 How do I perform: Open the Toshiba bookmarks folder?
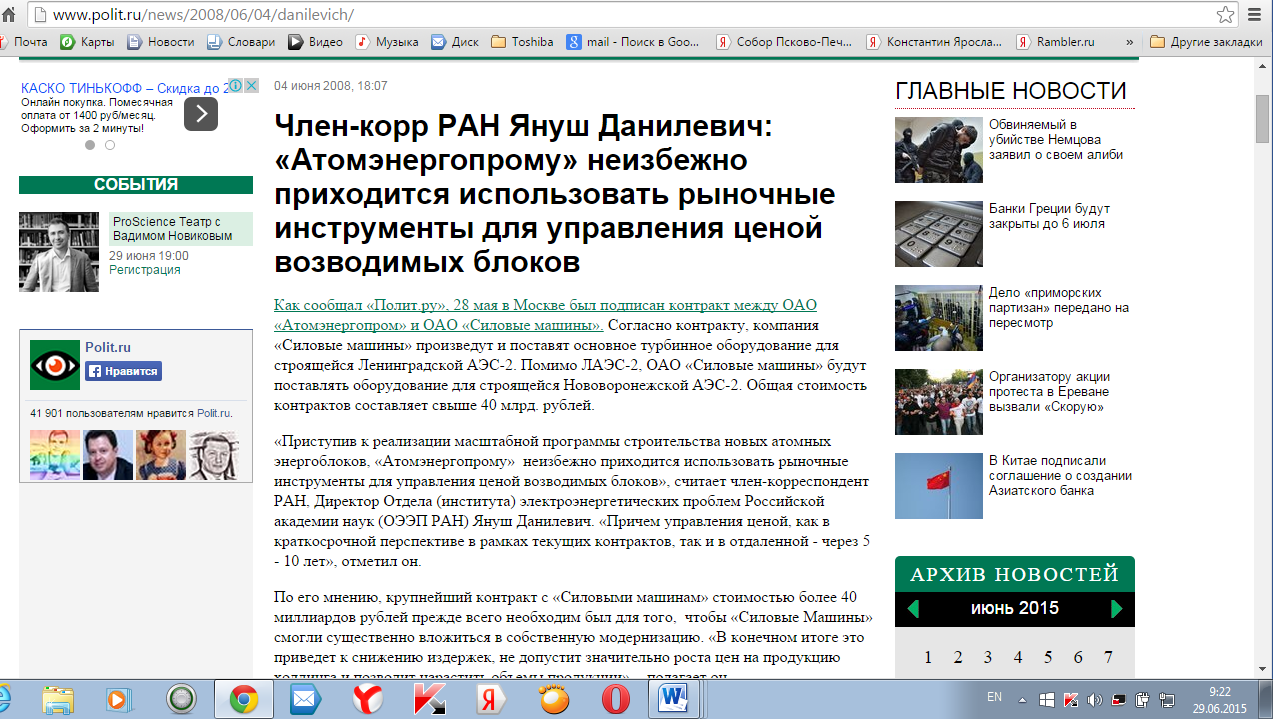[x=522, y=42]
